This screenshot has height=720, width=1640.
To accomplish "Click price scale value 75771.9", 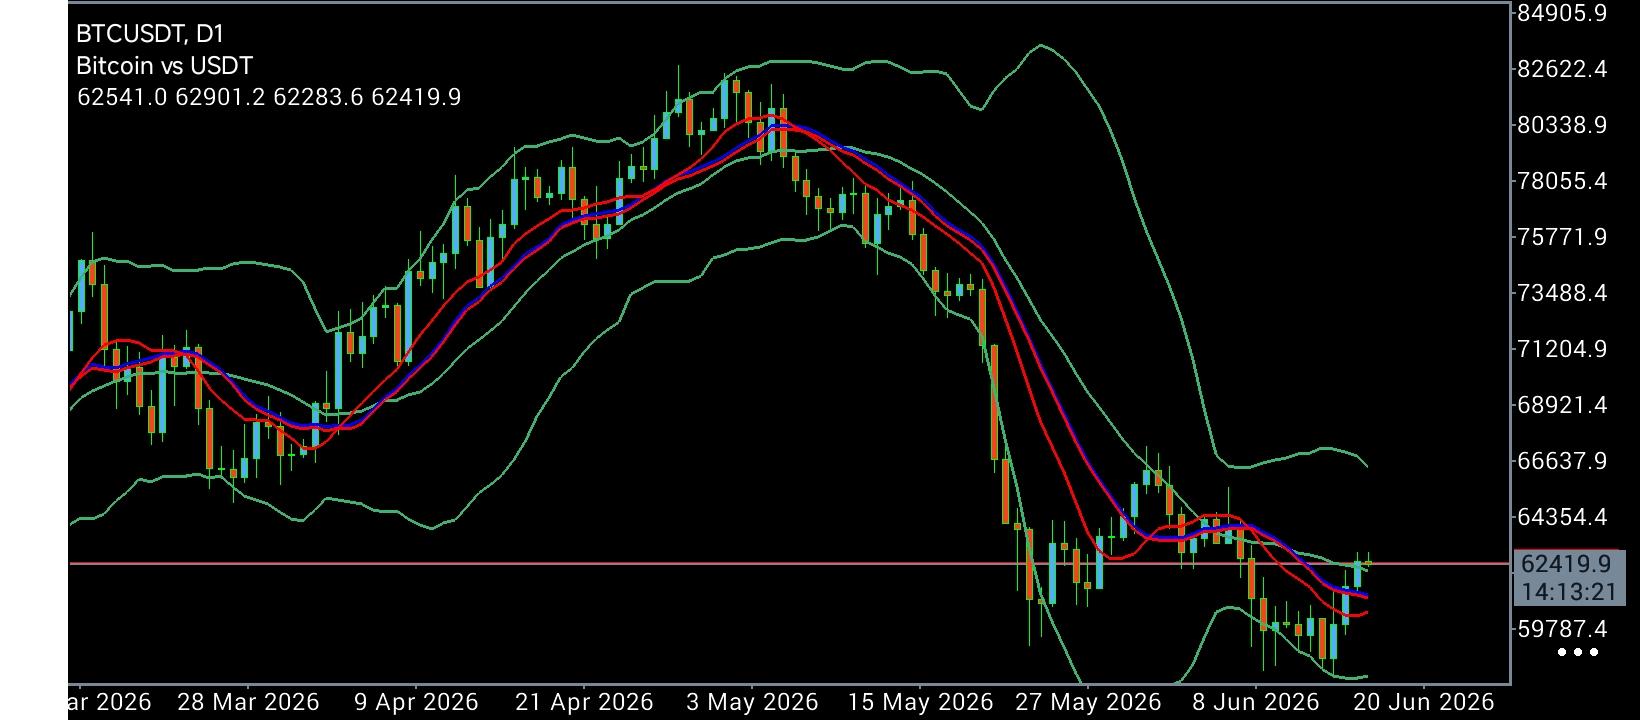I will 1561,237.
